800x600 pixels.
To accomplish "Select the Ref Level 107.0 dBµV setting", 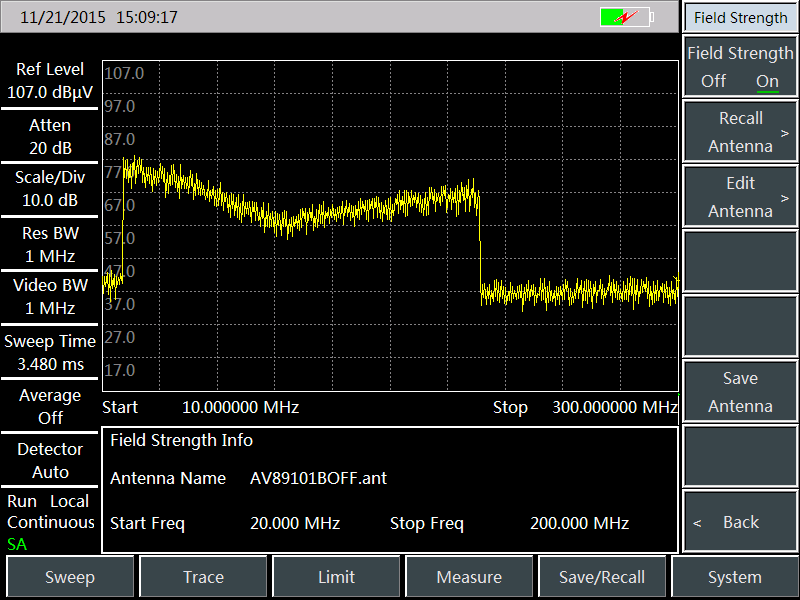I will click(50, 81).
